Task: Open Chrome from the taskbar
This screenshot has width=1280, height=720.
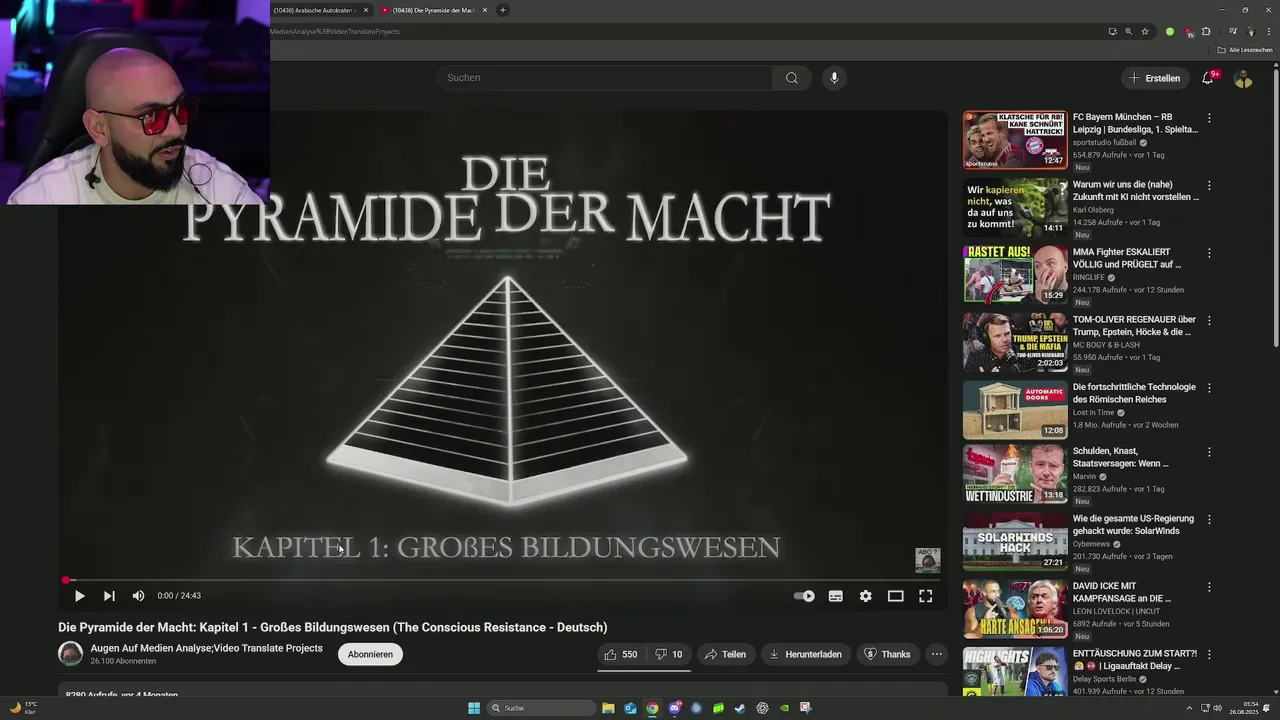Action: click(x=652, y=708)
